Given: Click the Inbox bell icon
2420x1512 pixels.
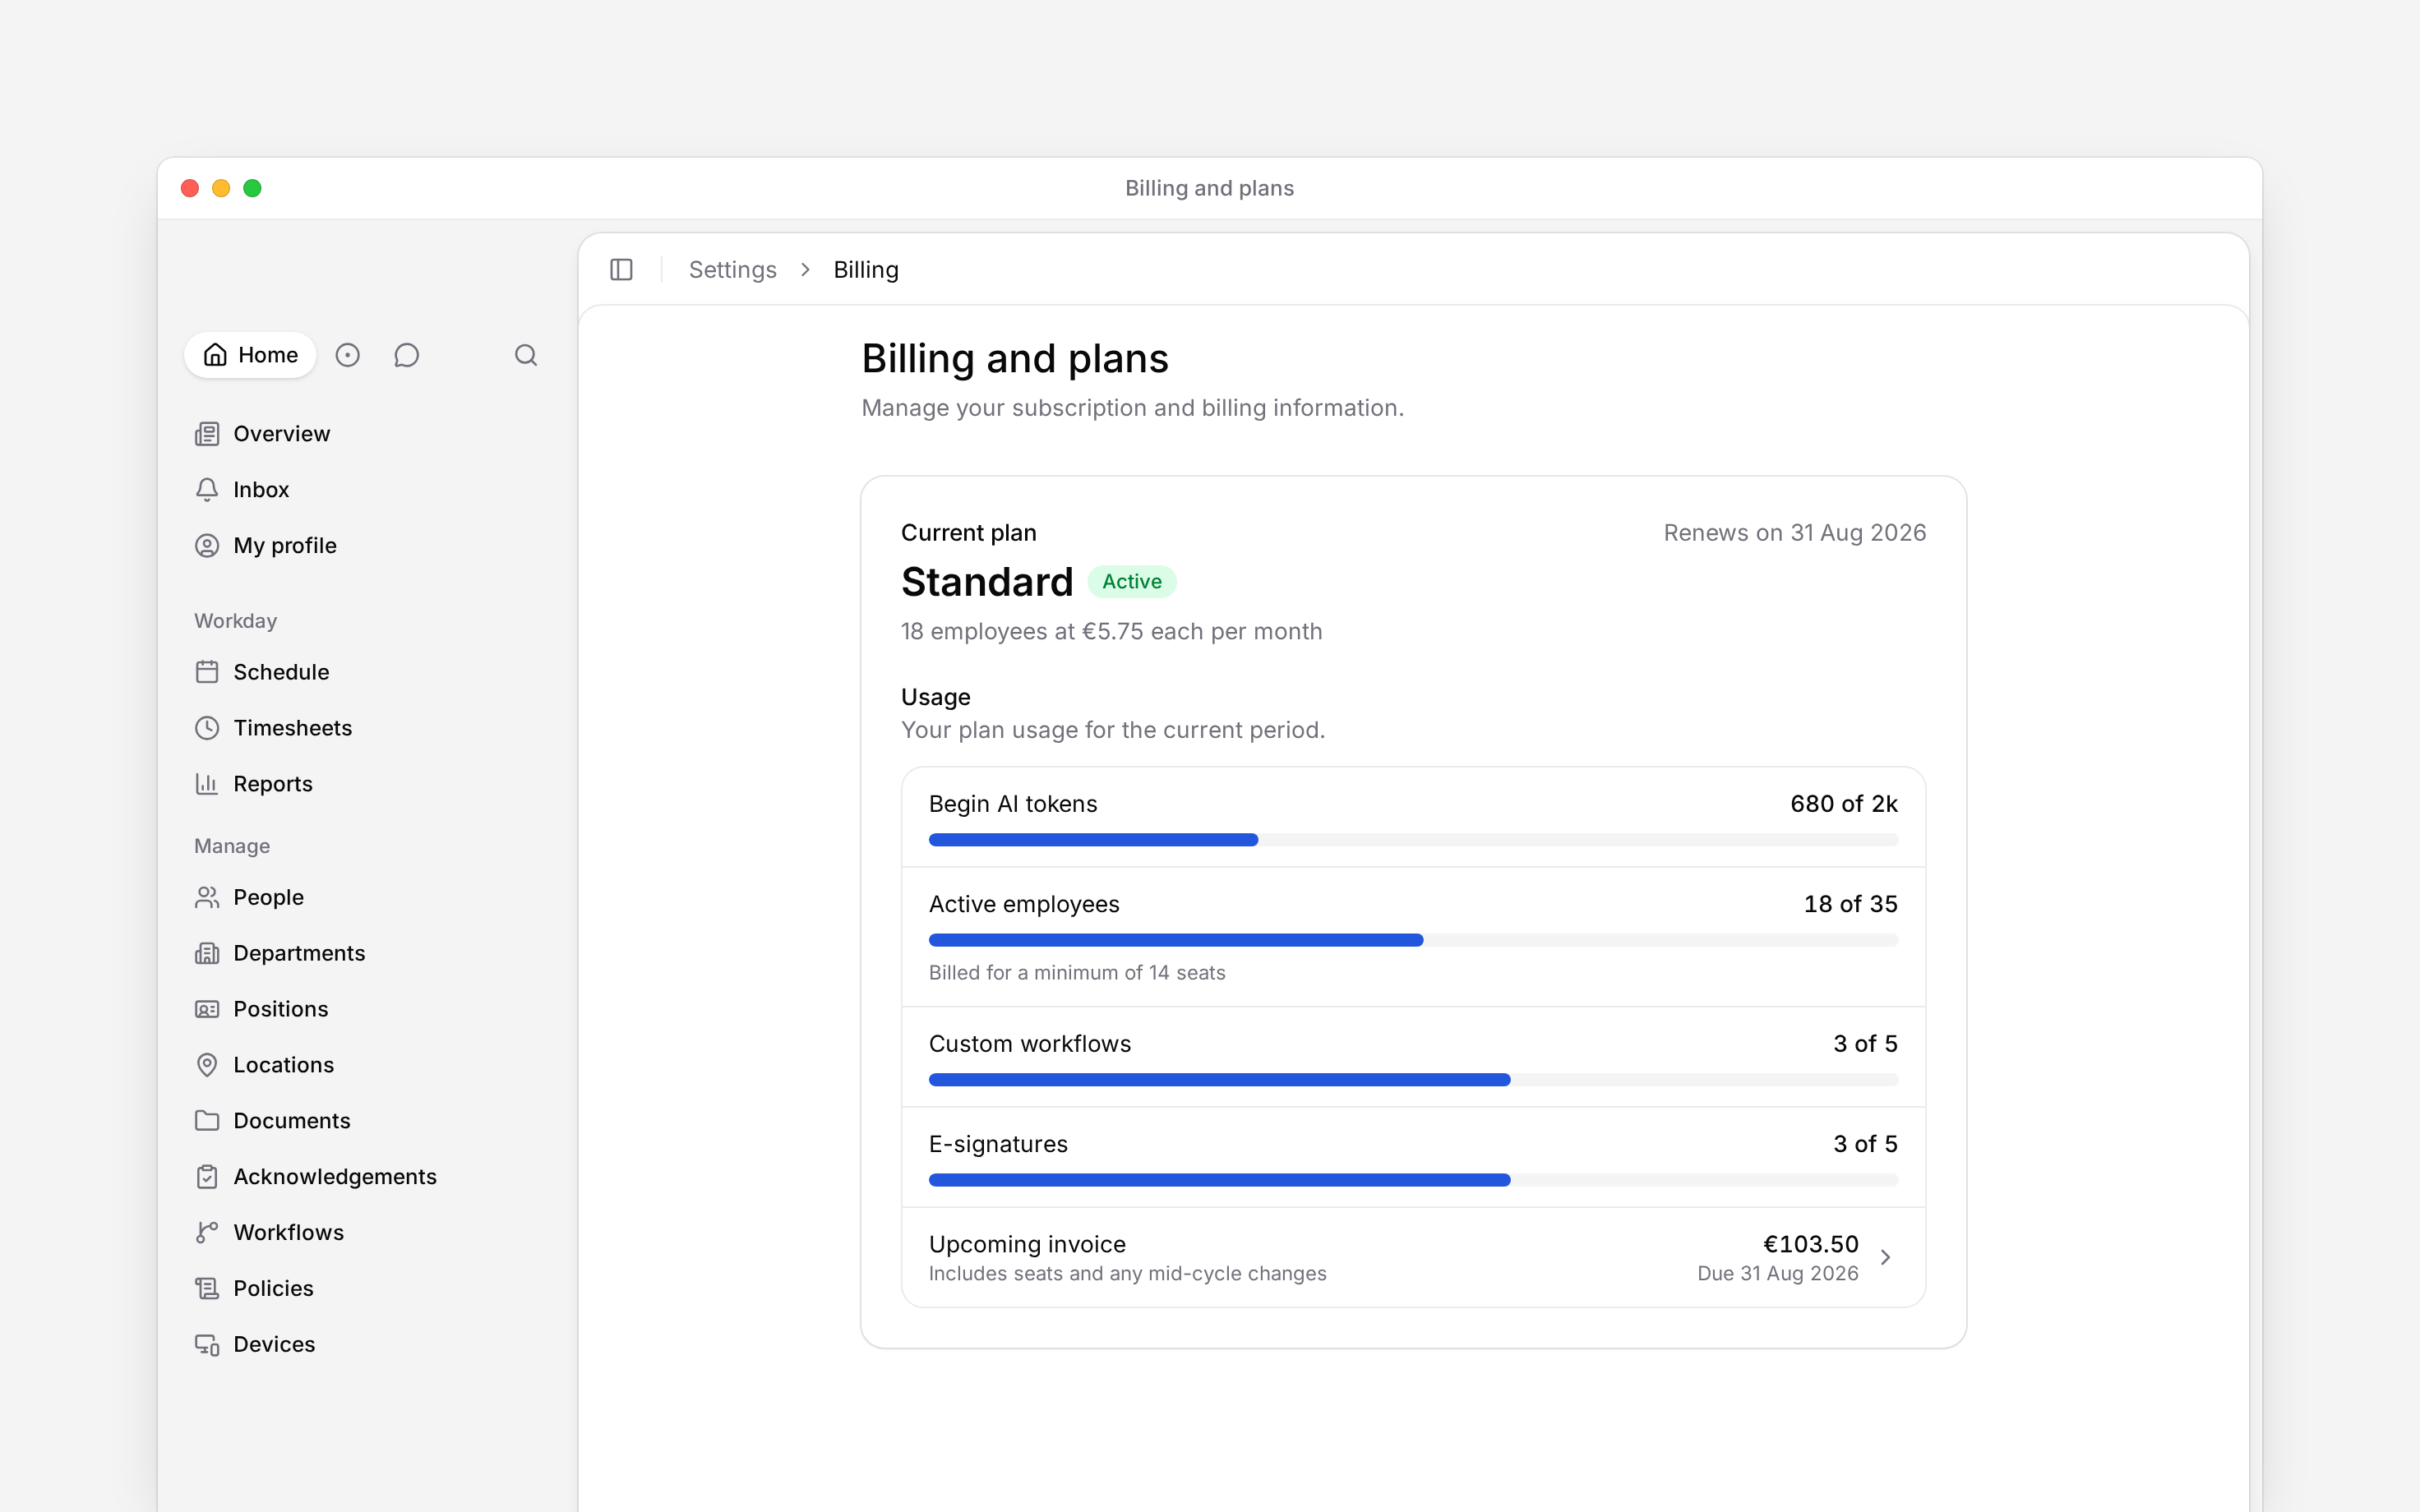Looking at the screenshot, I should [207, 490].
